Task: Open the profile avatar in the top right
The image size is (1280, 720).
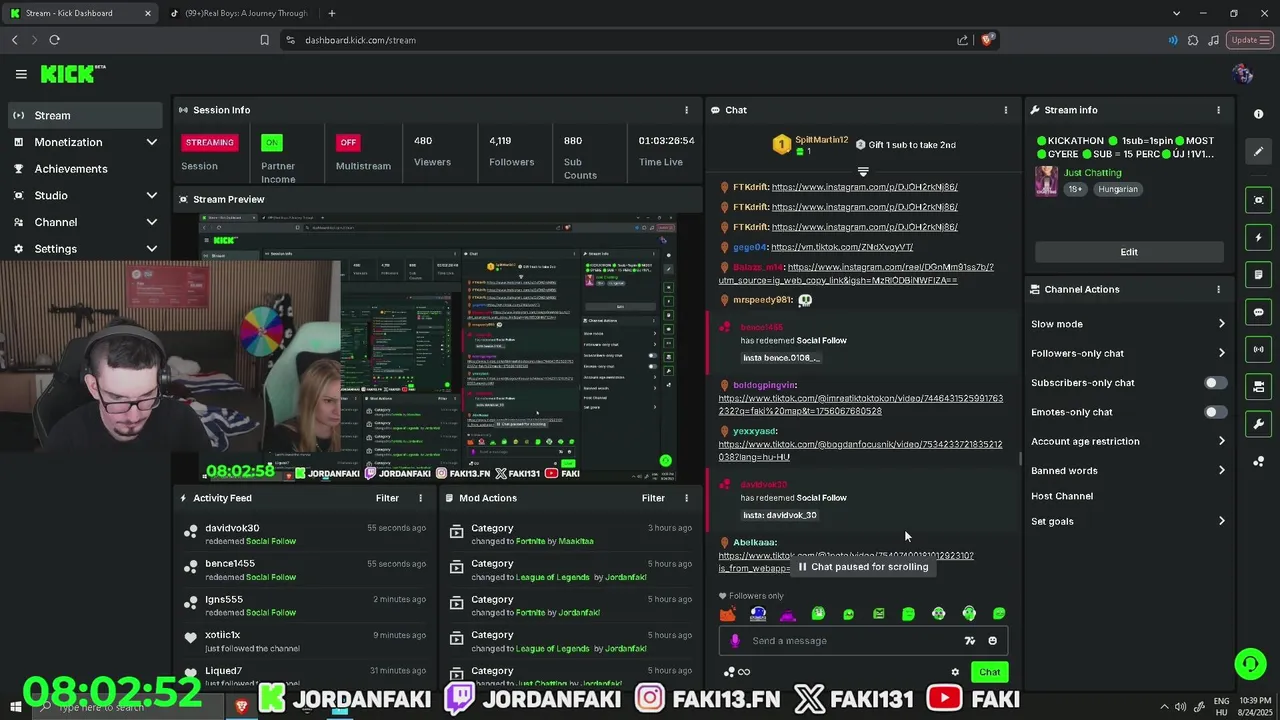Action: (x=1243, y=74)
